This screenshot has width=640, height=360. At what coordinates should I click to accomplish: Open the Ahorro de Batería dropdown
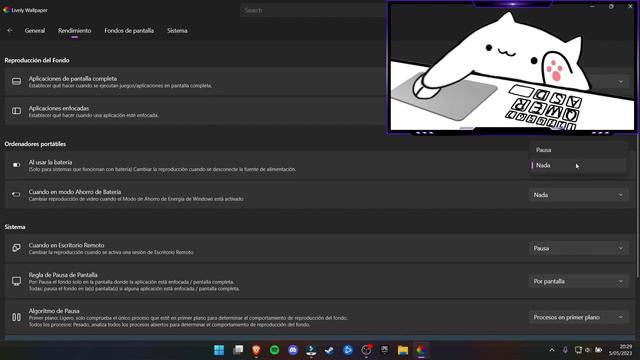point(578,195)
